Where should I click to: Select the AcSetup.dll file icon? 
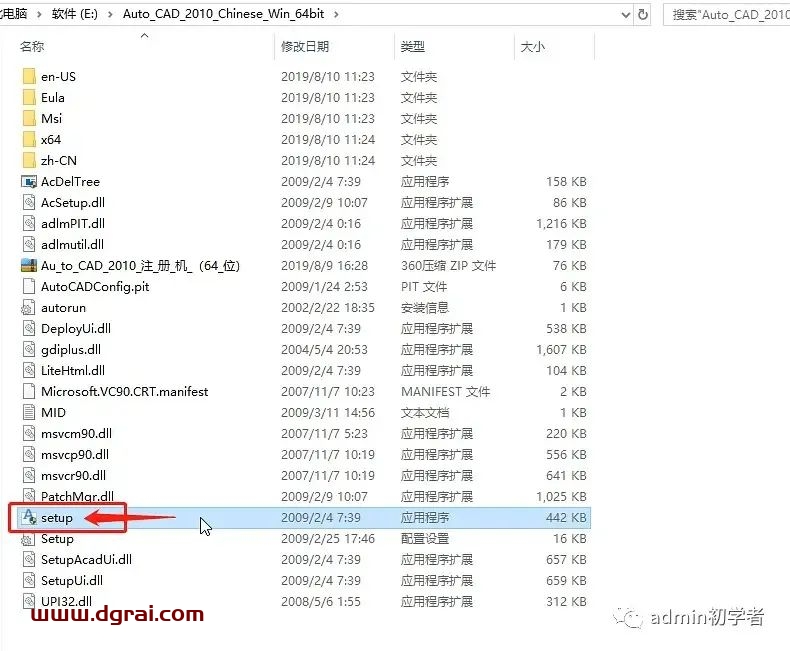29,203
